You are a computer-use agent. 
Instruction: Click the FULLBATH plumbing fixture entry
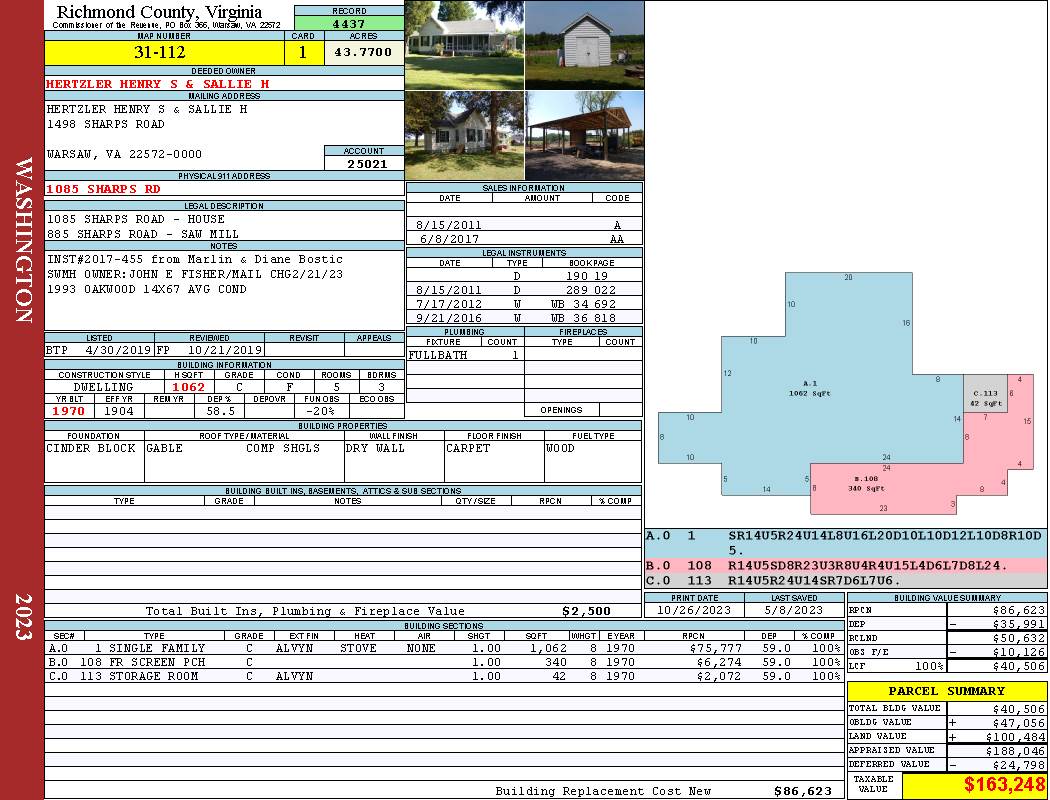click(x=438, y=355)
